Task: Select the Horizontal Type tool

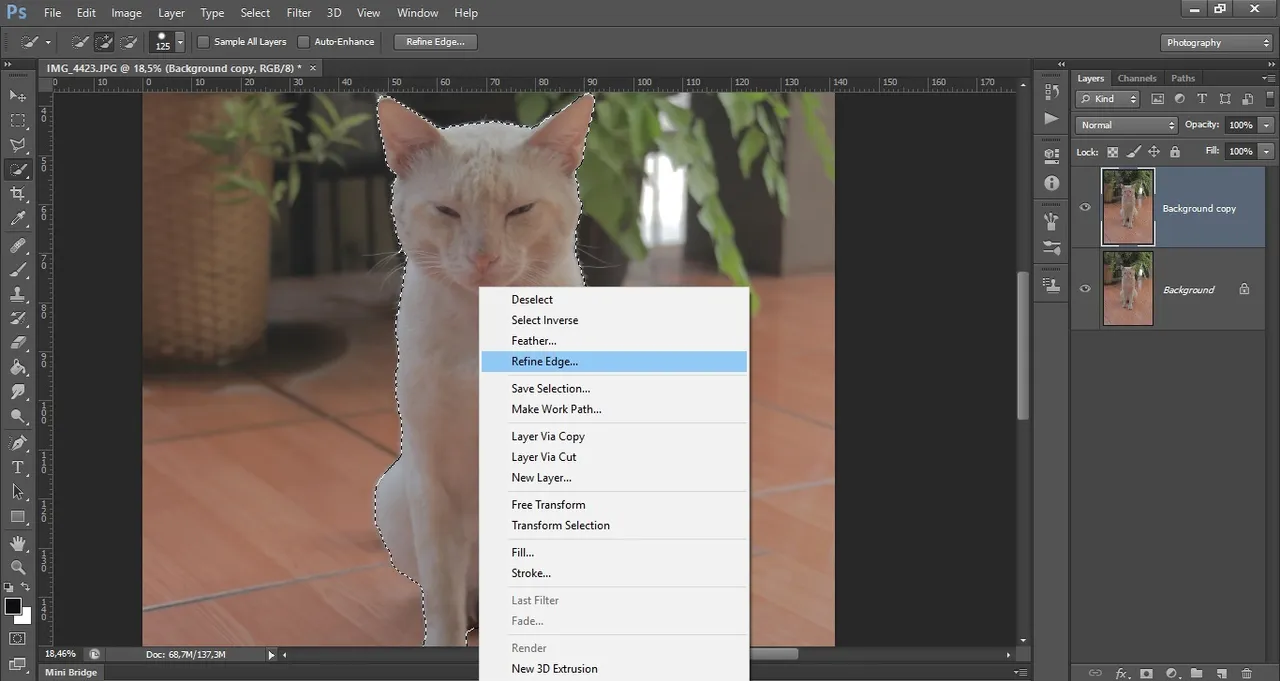Action: coord(18,468)
